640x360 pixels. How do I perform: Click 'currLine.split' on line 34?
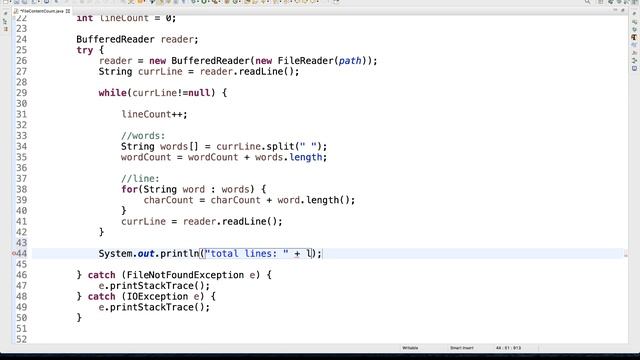coord(255,147)
